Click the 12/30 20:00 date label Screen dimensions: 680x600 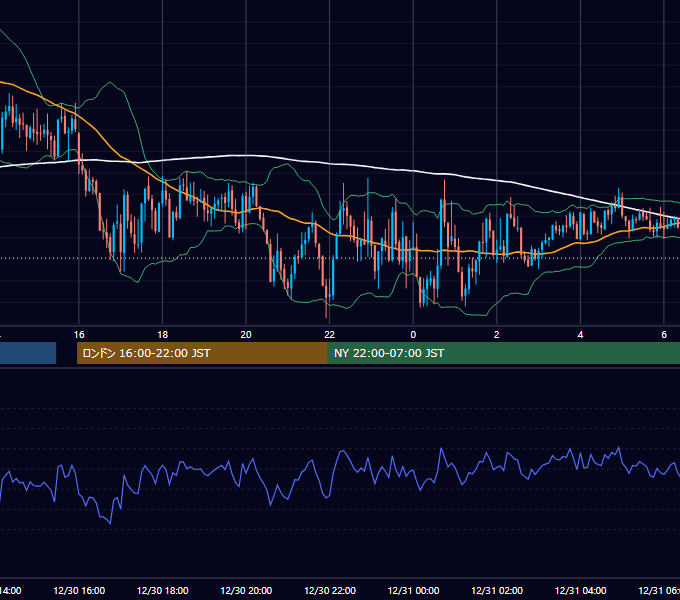(x=246, y=590)
